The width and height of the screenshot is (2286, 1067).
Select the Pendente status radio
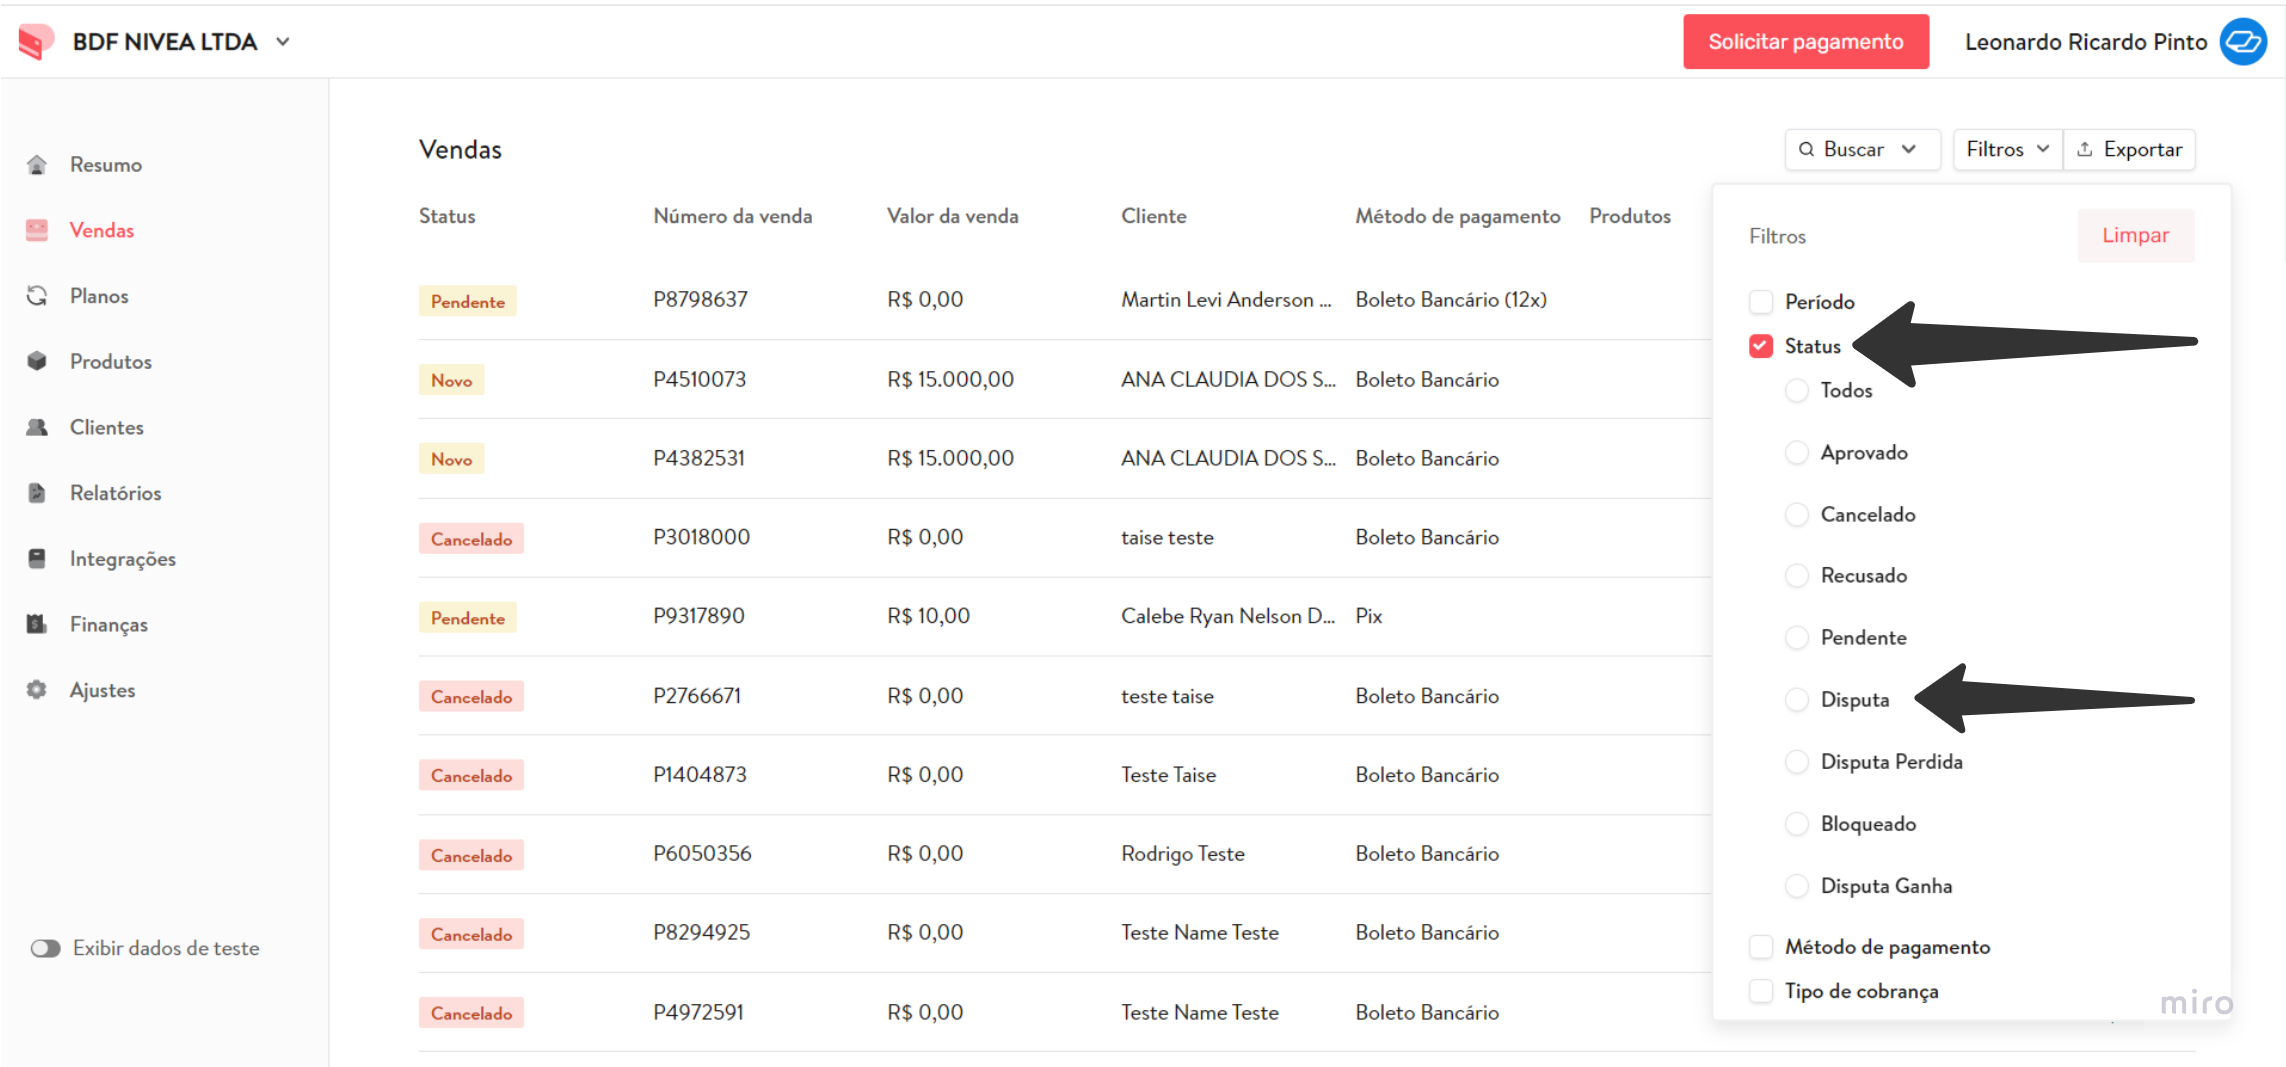click(x=1797, y=638)
